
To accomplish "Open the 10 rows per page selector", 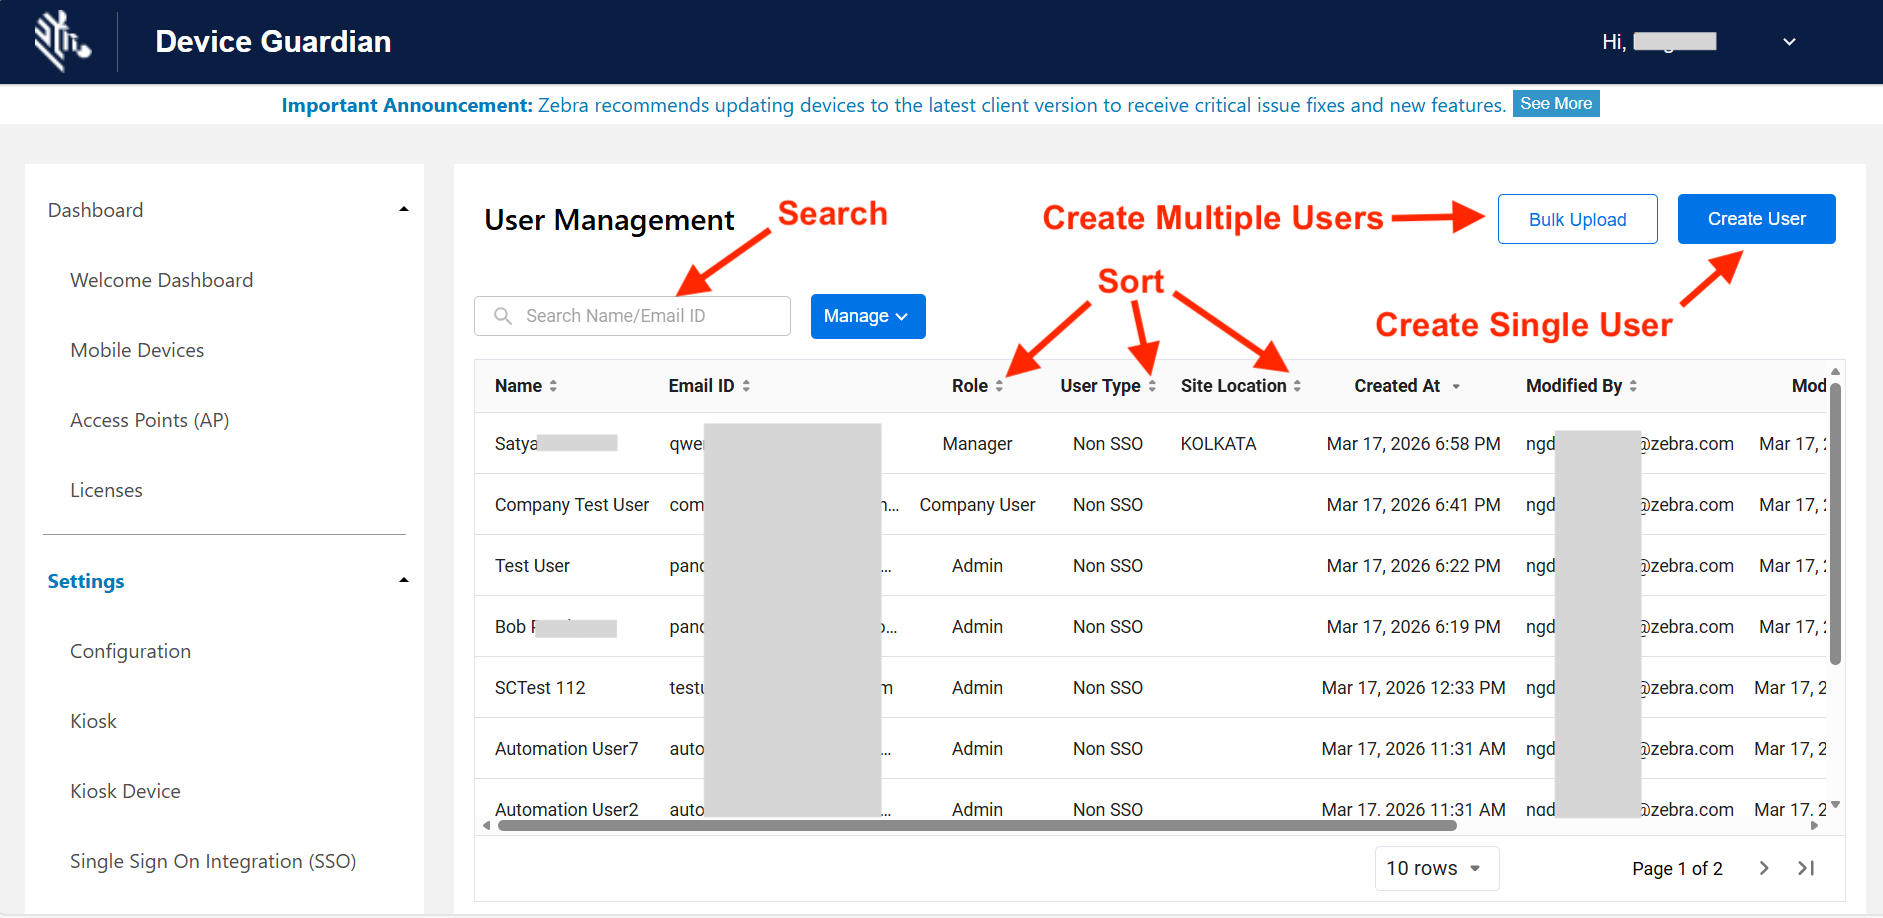I will [1436, 868].
